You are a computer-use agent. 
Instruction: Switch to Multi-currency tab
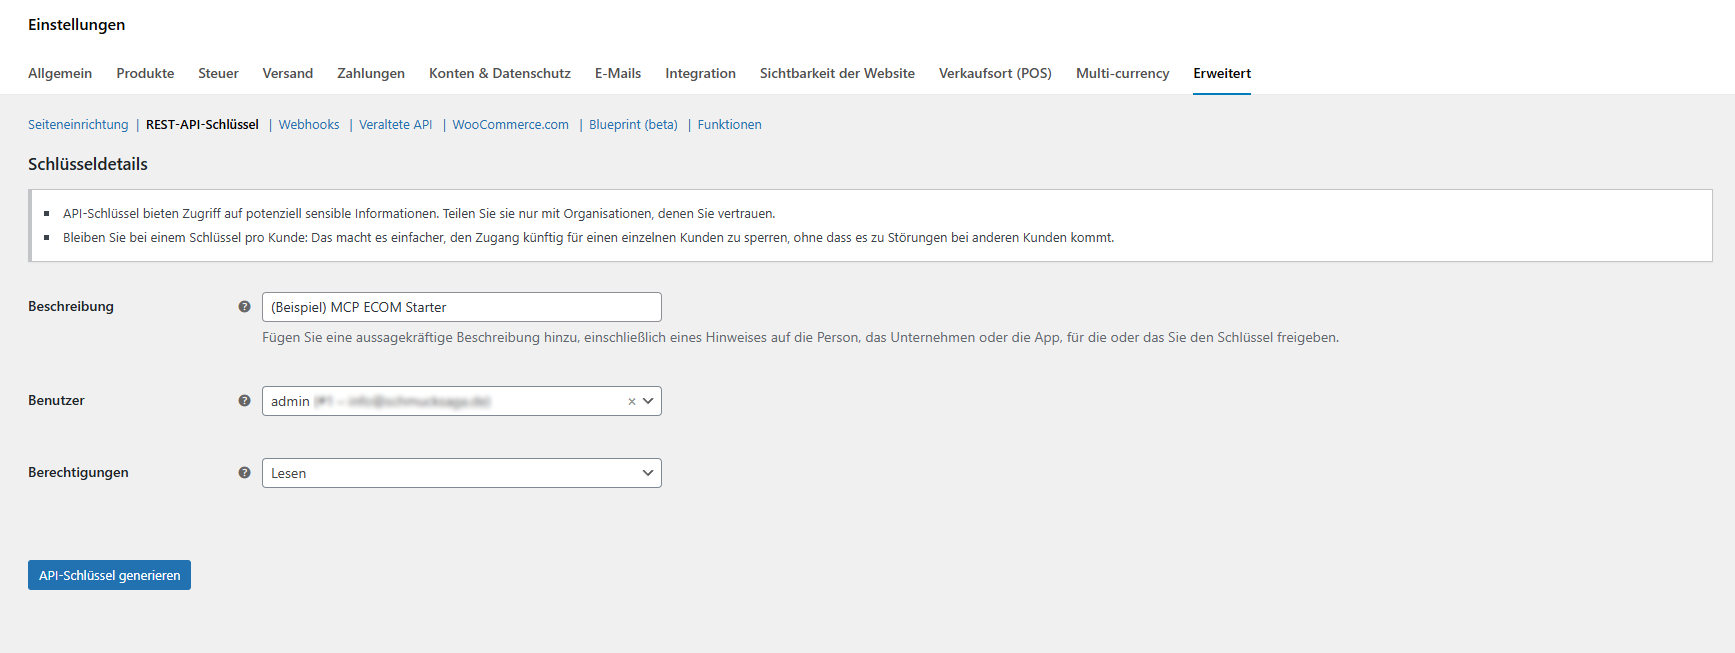pyautogui.click(x=1122, y=73)
